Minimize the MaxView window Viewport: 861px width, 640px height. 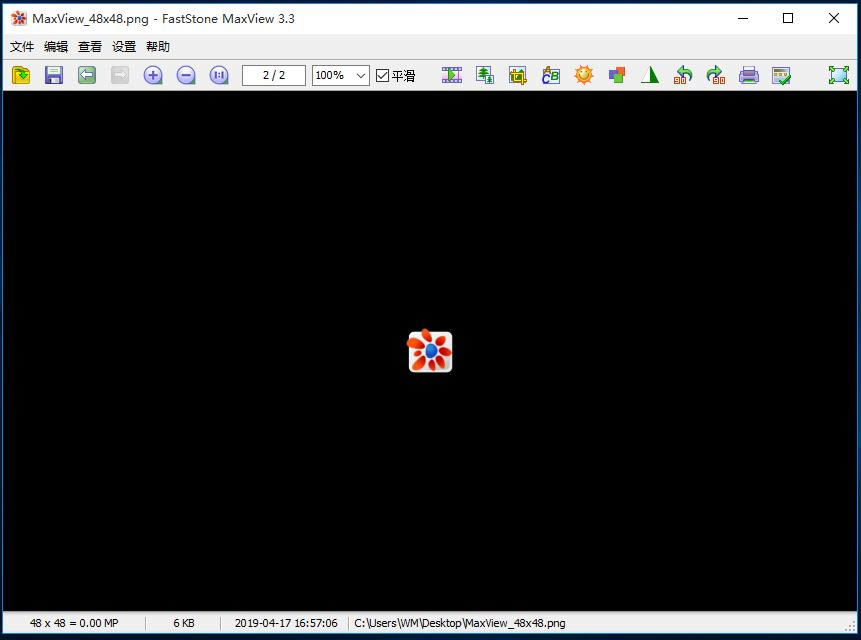point(743,18)
